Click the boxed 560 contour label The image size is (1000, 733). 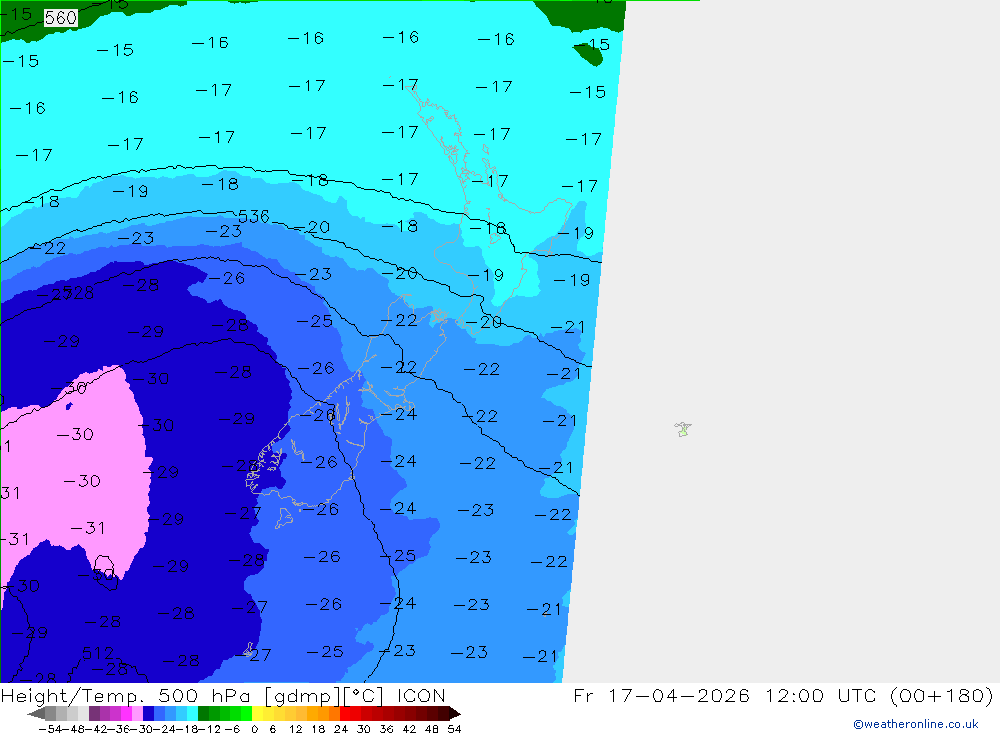coord(61,18)
